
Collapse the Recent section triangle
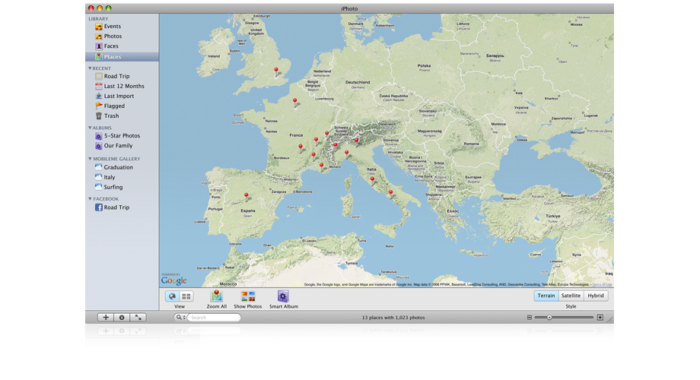[90, 68]
